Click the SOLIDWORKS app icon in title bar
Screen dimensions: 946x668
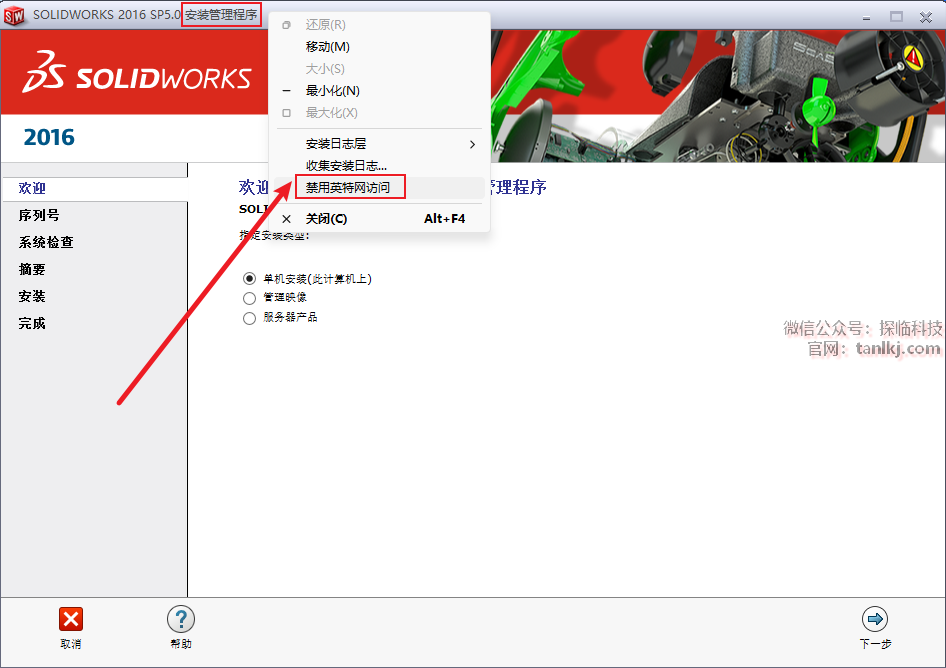14,15
